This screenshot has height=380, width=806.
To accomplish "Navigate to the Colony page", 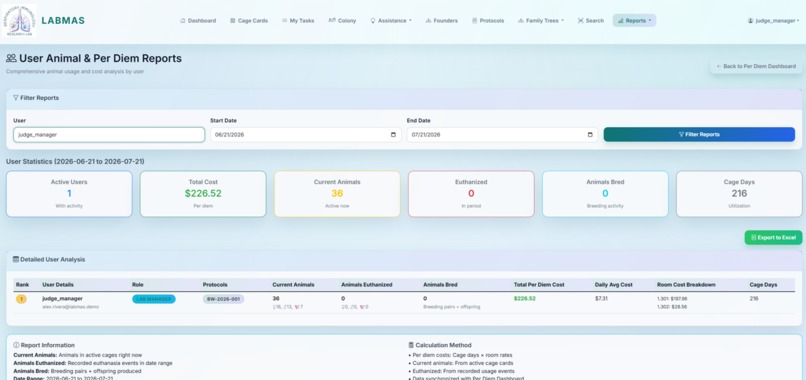I will pos(342,21).
